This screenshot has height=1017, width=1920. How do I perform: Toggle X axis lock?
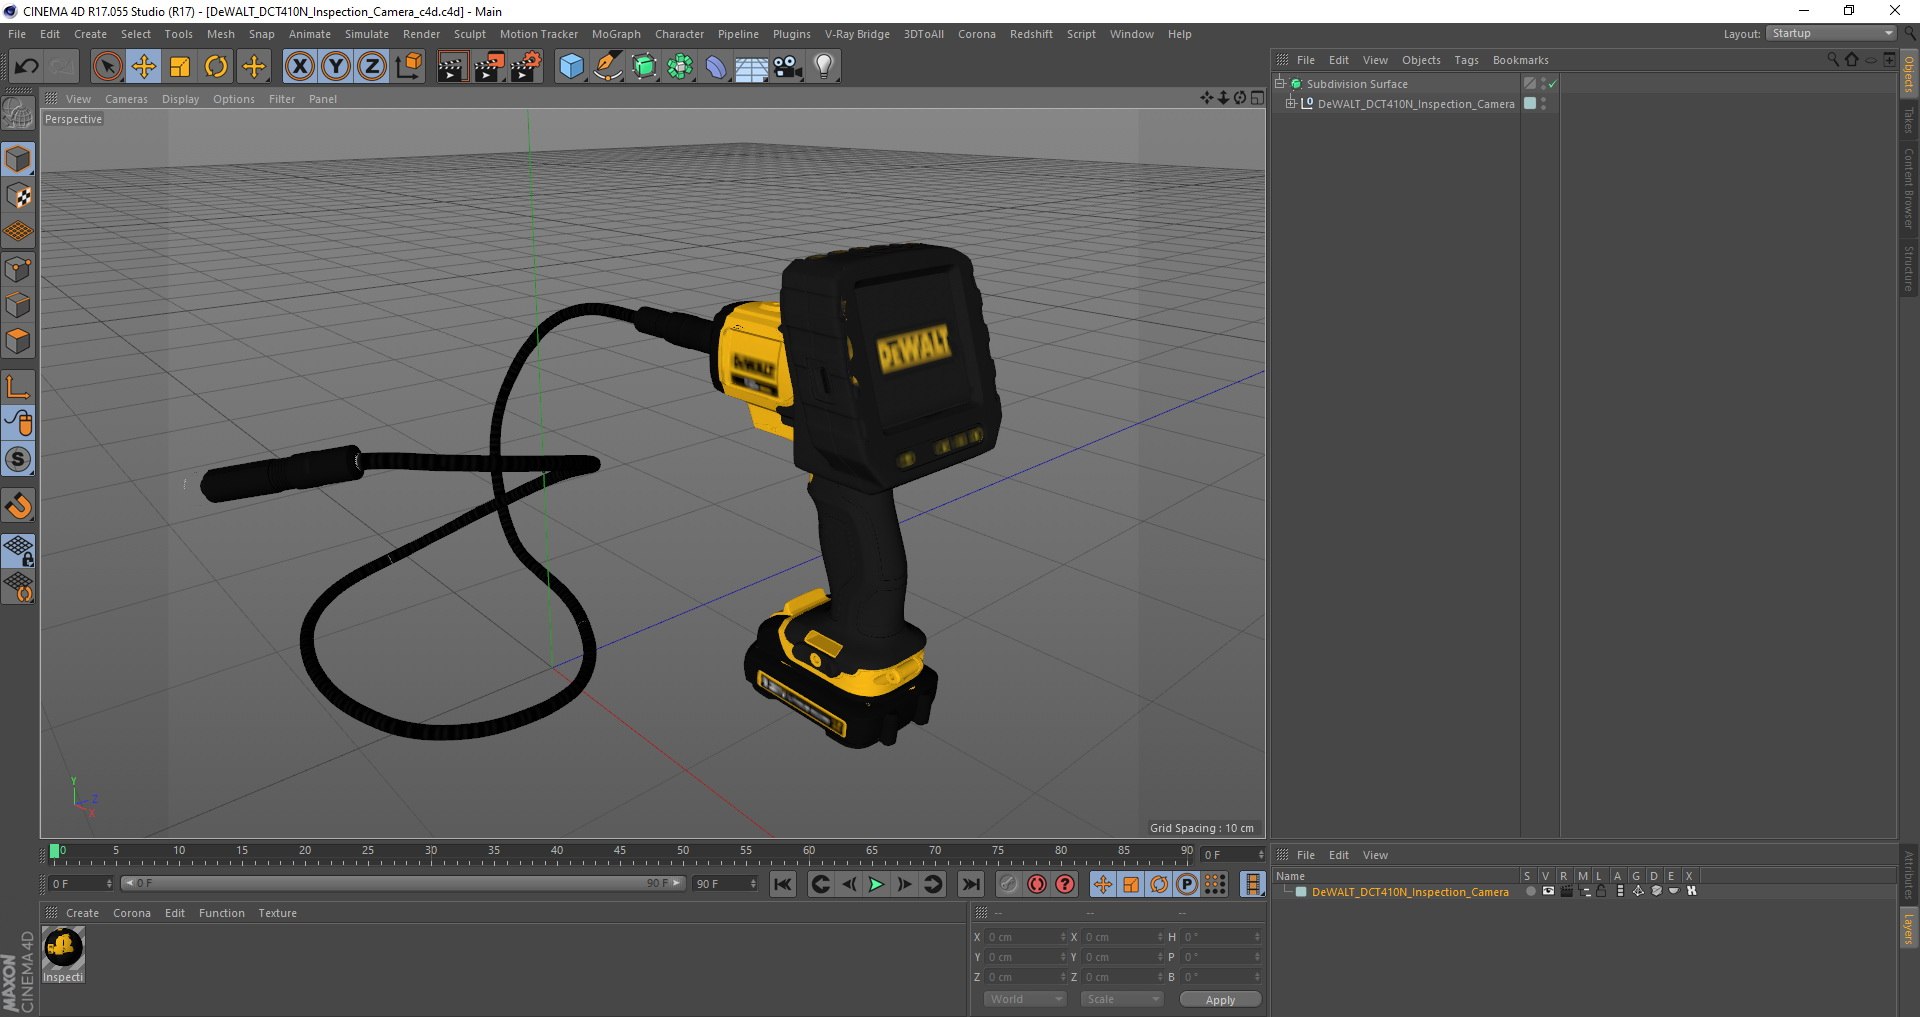299,67
